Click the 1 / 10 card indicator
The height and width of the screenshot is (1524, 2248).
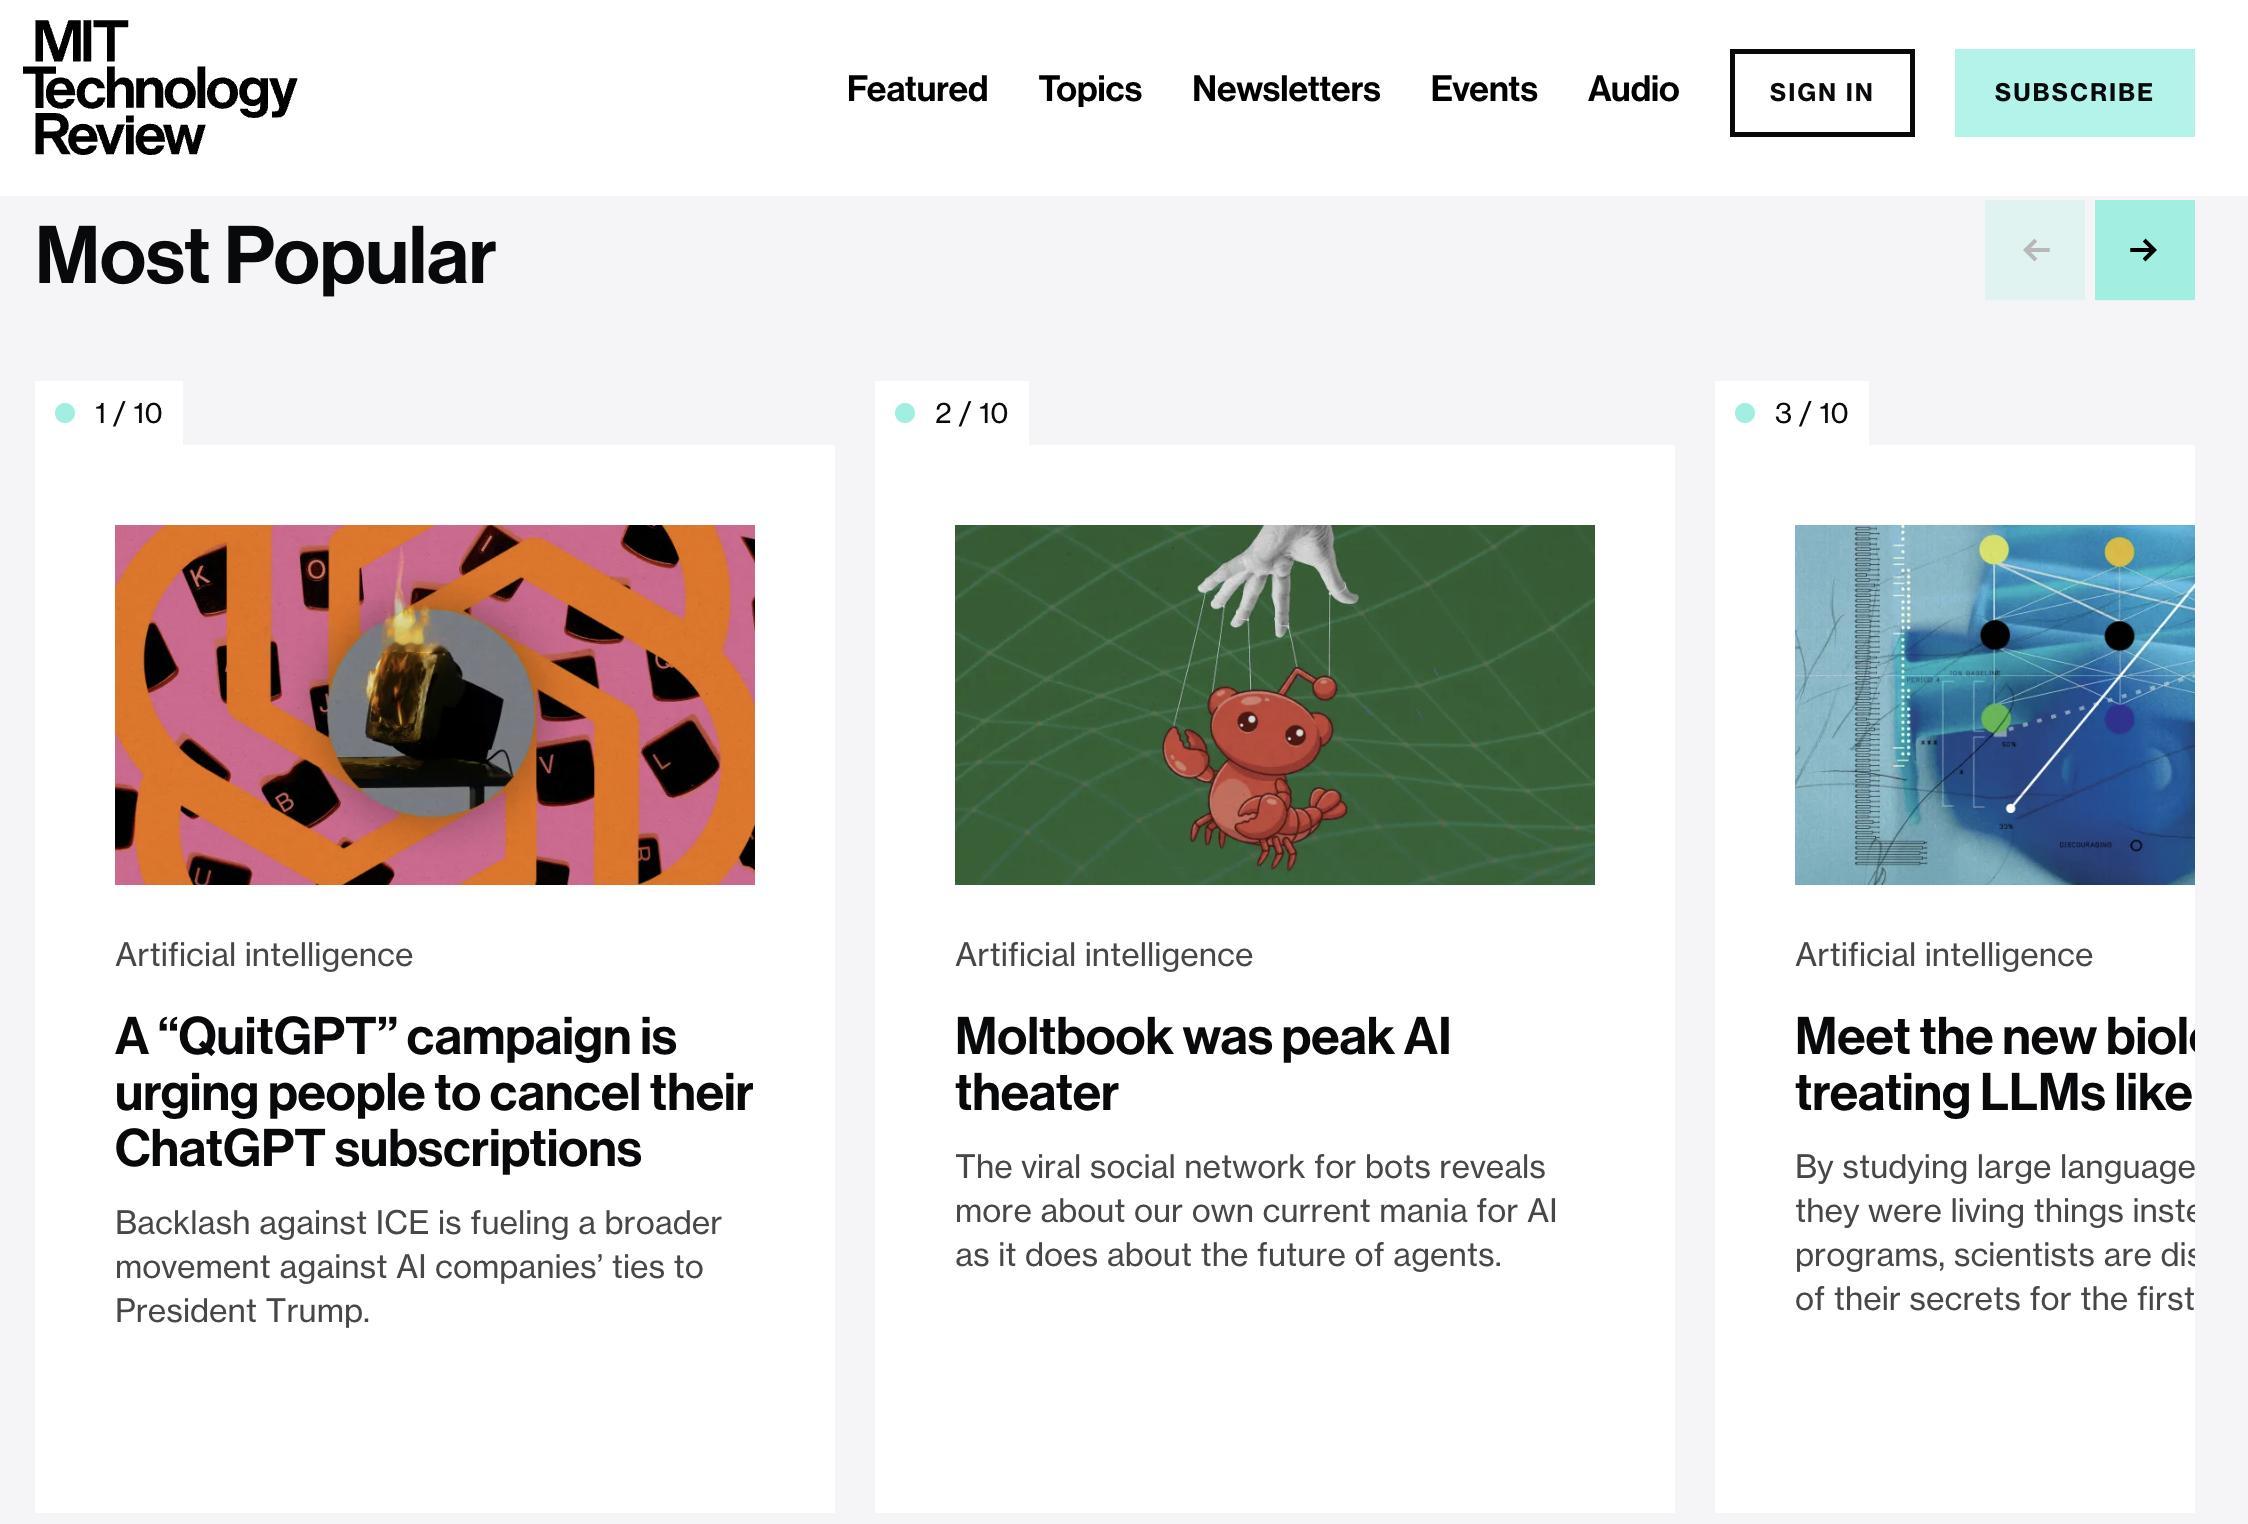pyautogui.click(x=110, y=413)
